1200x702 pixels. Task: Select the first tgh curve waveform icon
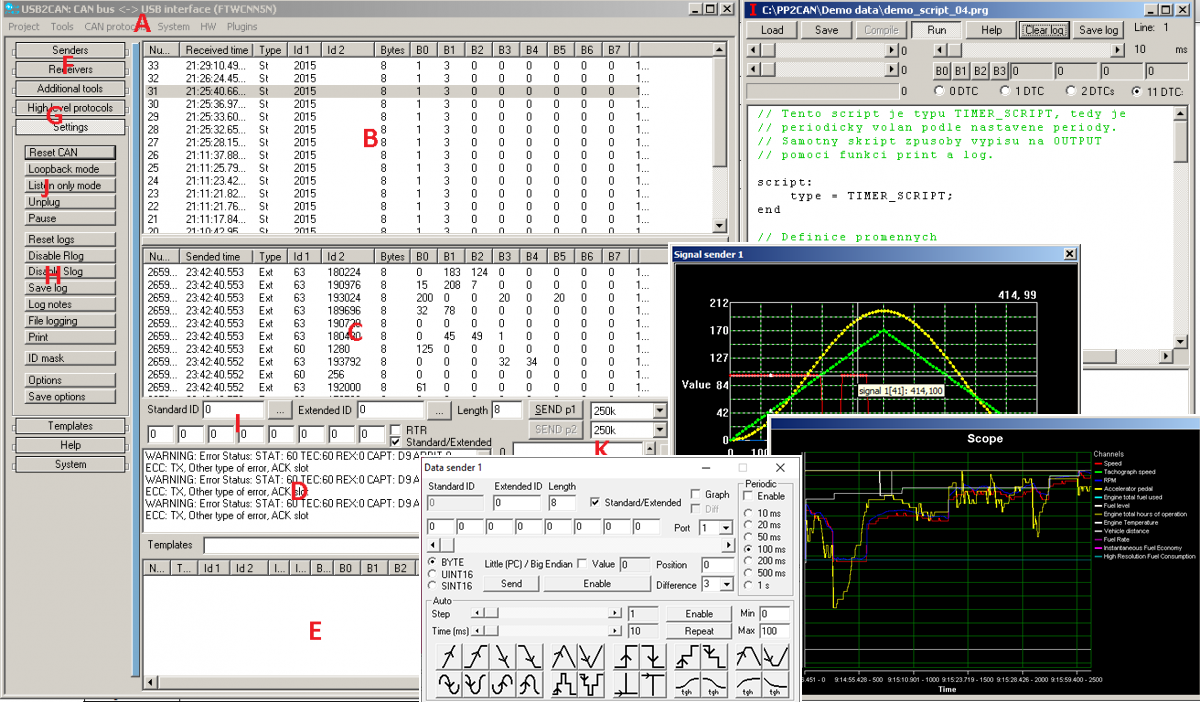point(689,684)
